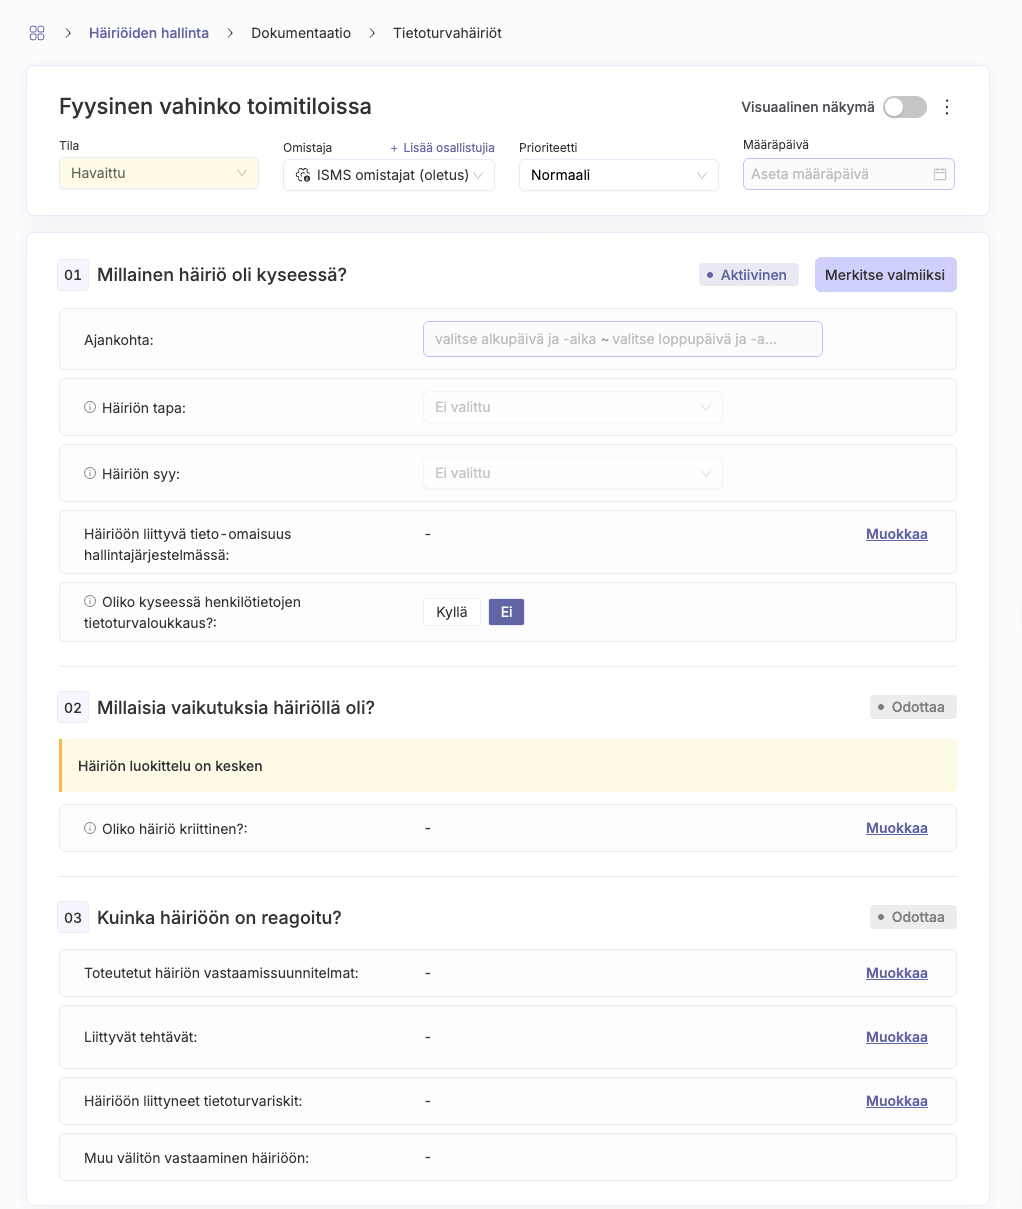Go to Häiriöiden hallinta breadcrumb
Image resolution: width=1022 pixels, height=1209 pixels.
pos(149,33)
